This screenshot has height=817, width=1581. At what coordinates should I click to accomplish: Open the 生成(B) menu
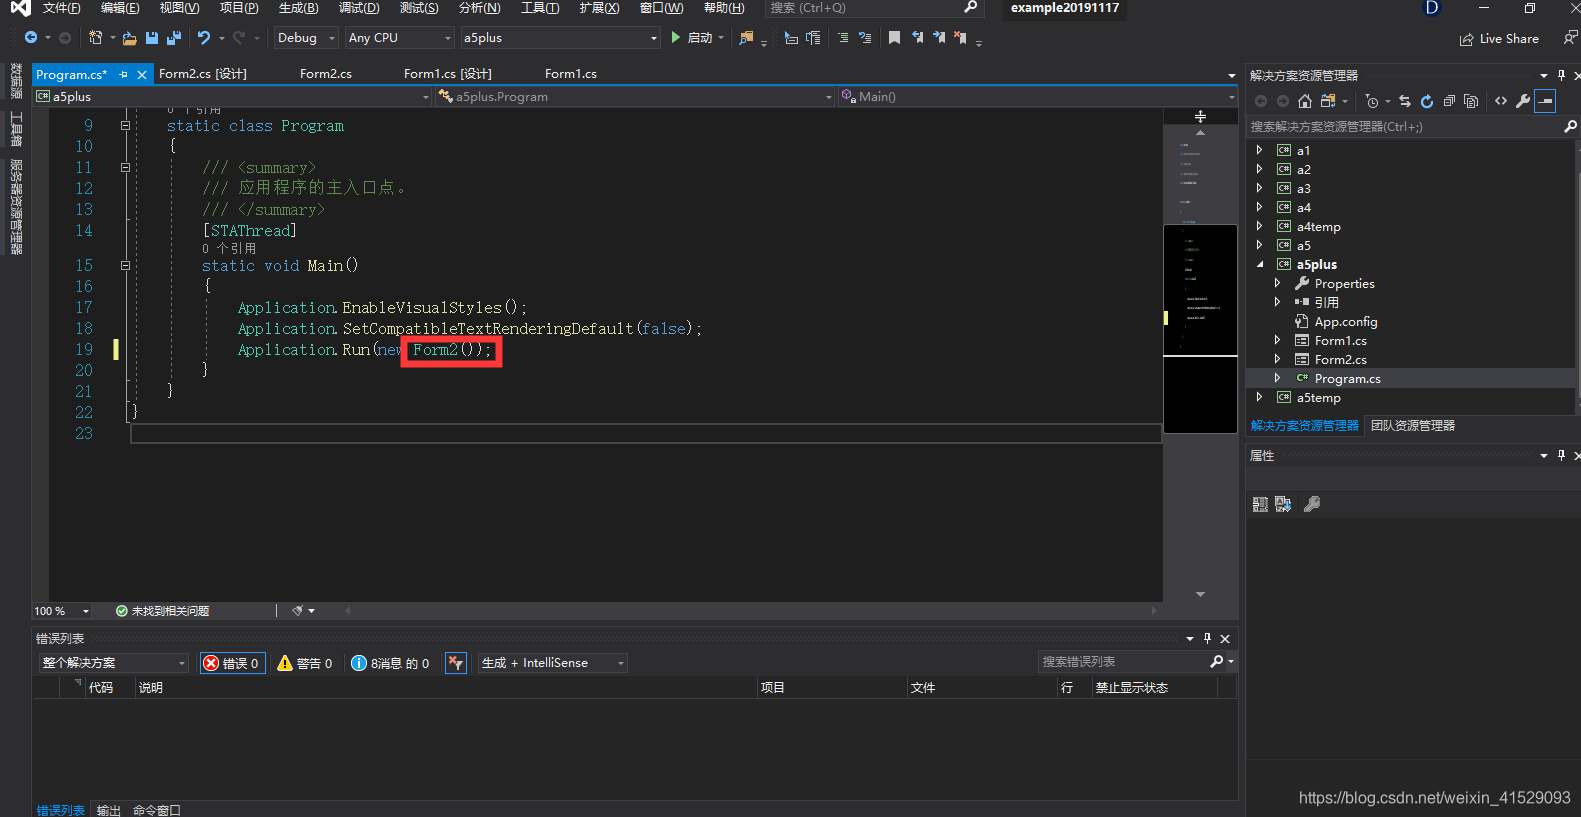click(x=298, y=8)
